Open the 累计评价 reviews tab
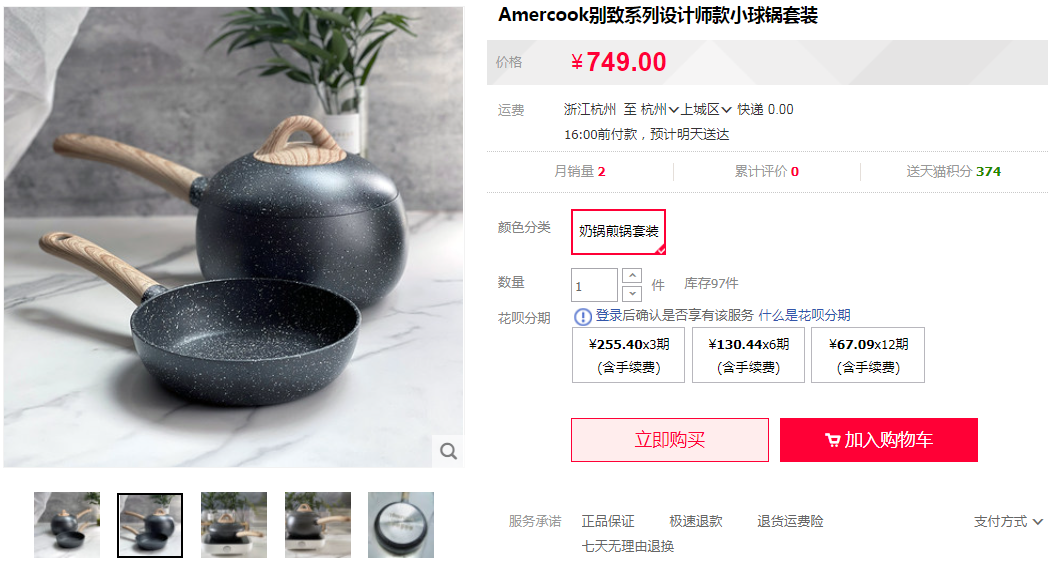This screenshot has height=572, width=1054. tap(766, 171)
